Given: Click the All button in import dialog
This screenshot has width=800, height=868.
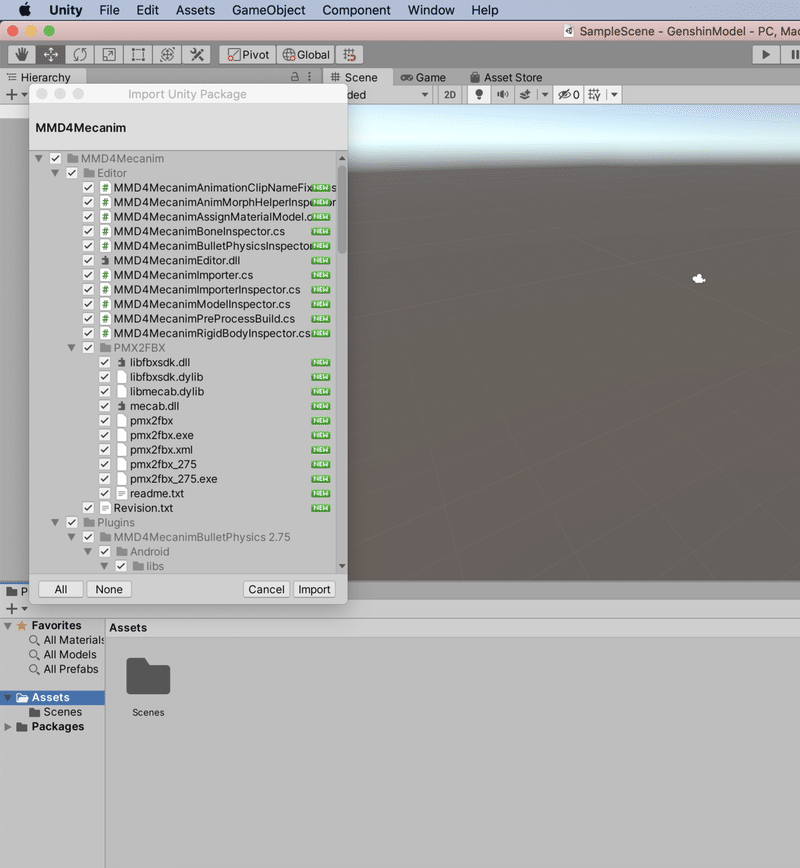Looking at the screenshot, I should point(61,590).
